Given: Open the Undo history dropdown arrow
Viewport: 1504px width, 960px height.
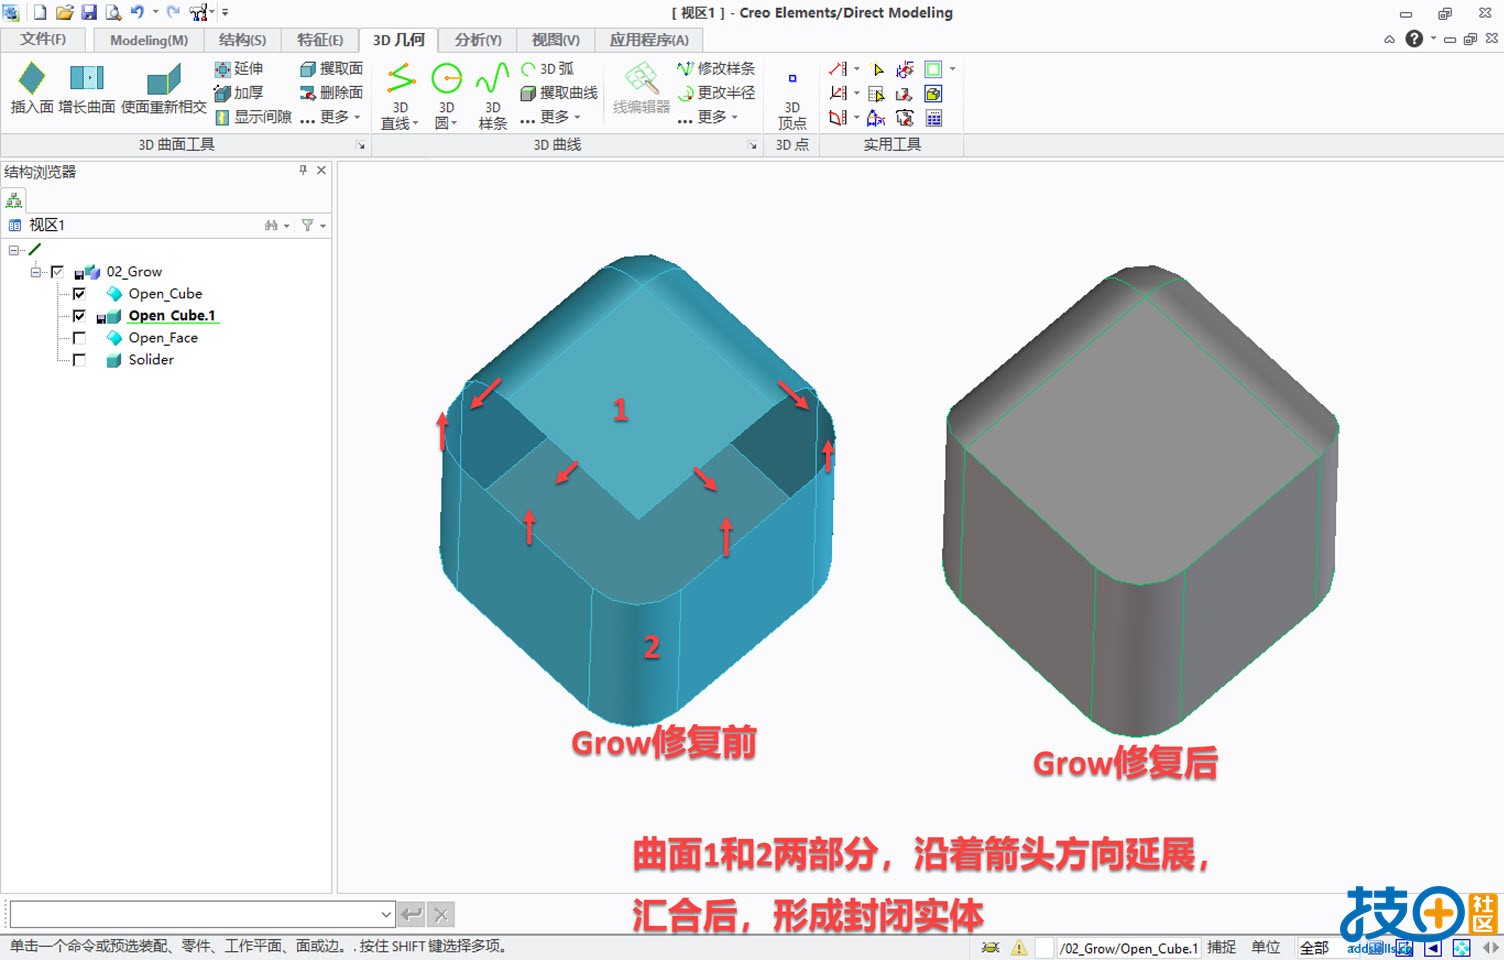Looking at the screenshot, I should pos(155,12).
